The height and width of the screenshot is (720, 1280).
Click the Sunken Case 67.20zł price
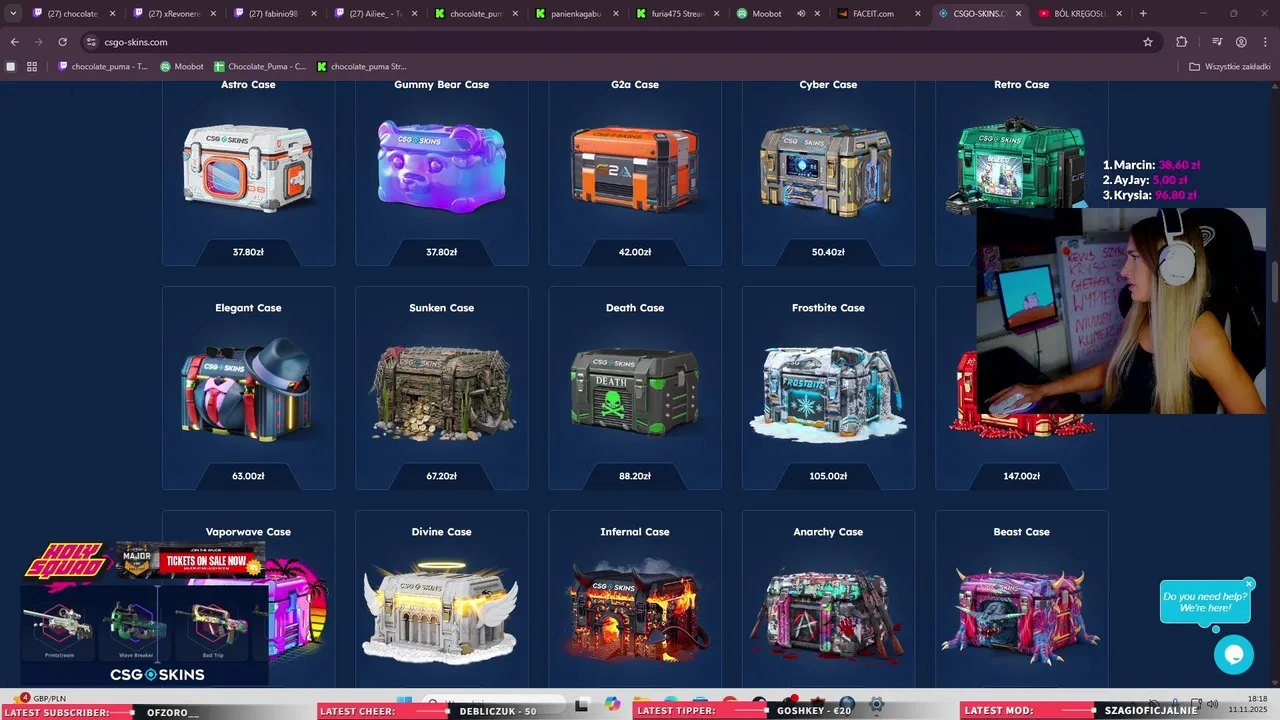pyautogui.click(x=441, y=476)
